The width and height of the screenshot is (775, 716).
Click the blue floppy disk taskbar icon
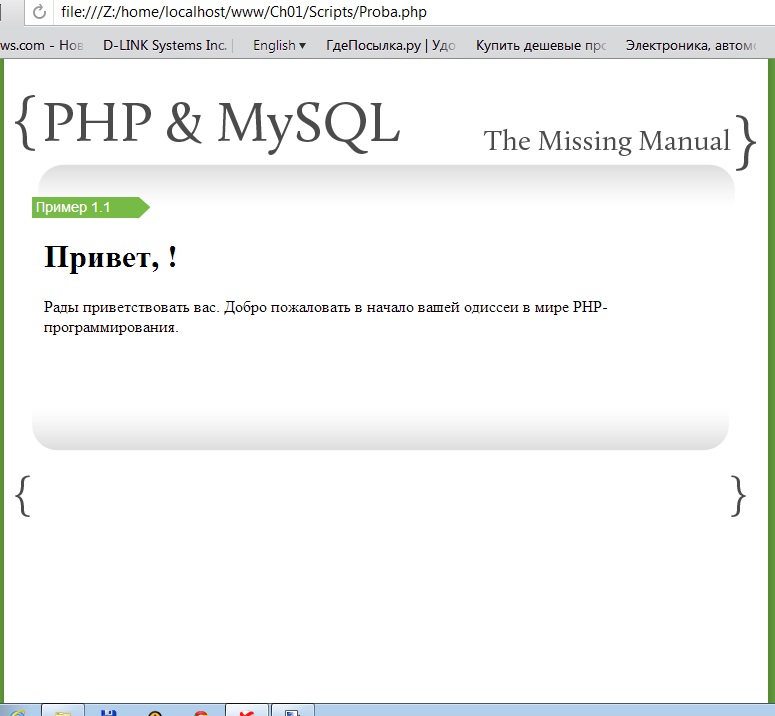pyautogui.click(x=109, y=711)
